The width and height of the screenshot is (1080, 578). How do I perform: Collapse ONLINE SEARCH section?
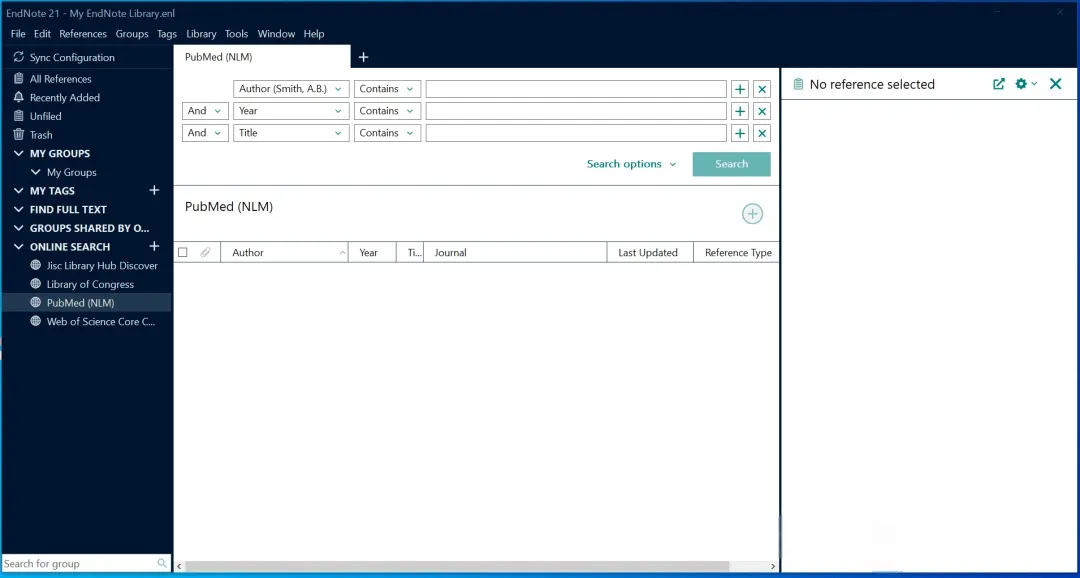pyautogui.click(x=19, y=246)
